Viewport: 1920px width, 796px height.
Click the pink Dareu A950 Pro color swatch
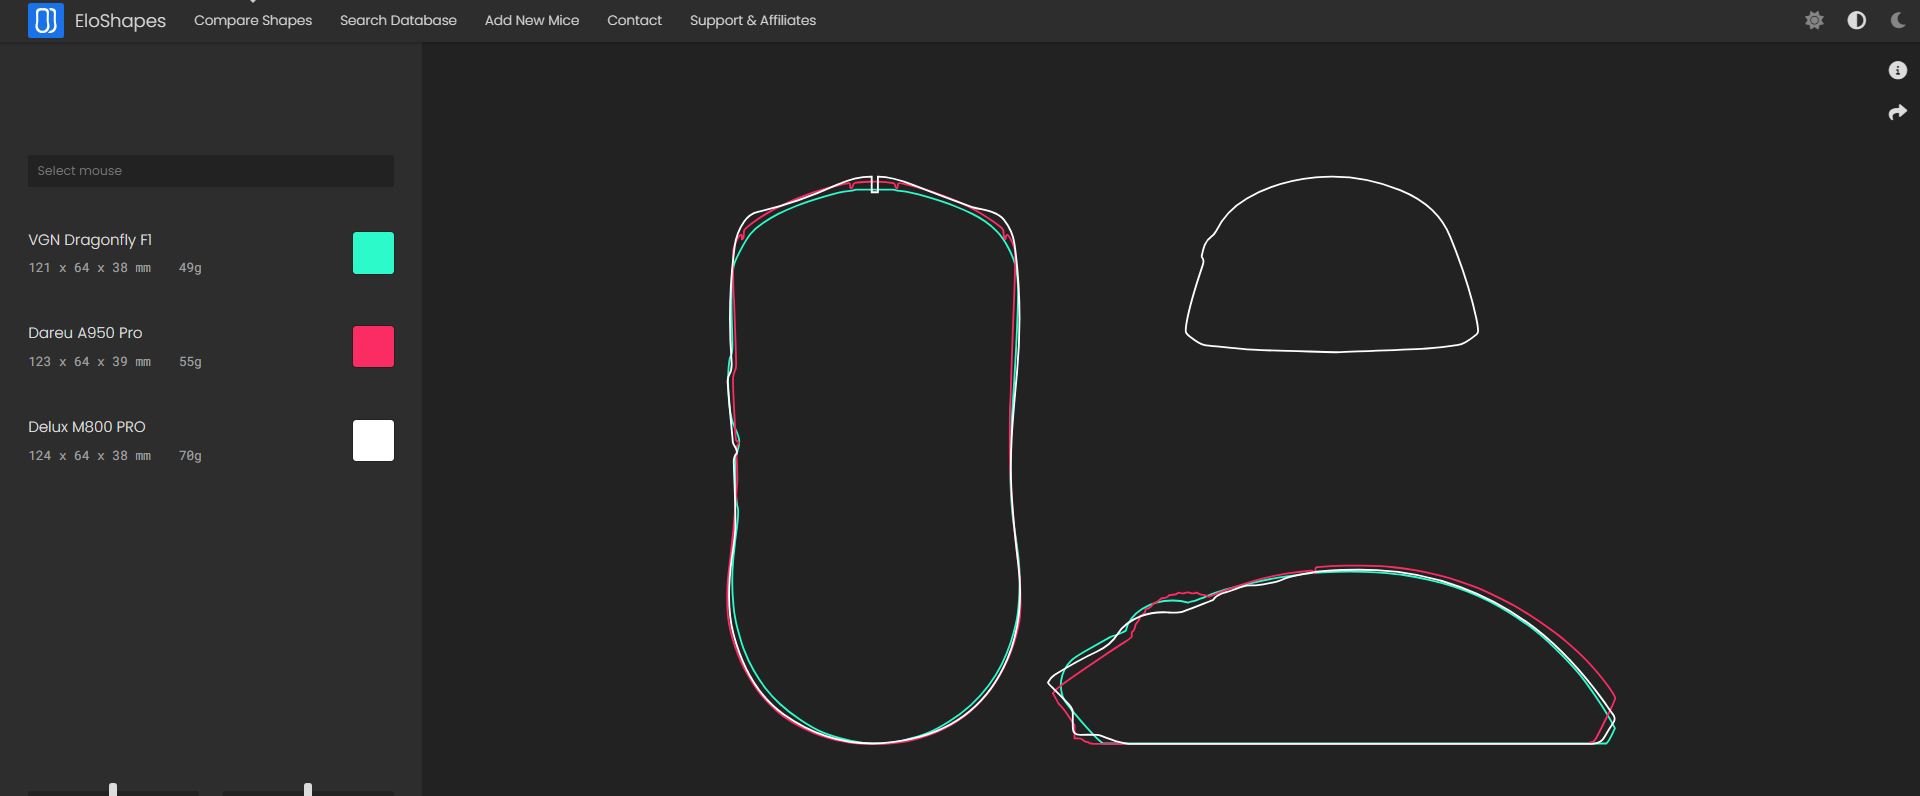373,346
